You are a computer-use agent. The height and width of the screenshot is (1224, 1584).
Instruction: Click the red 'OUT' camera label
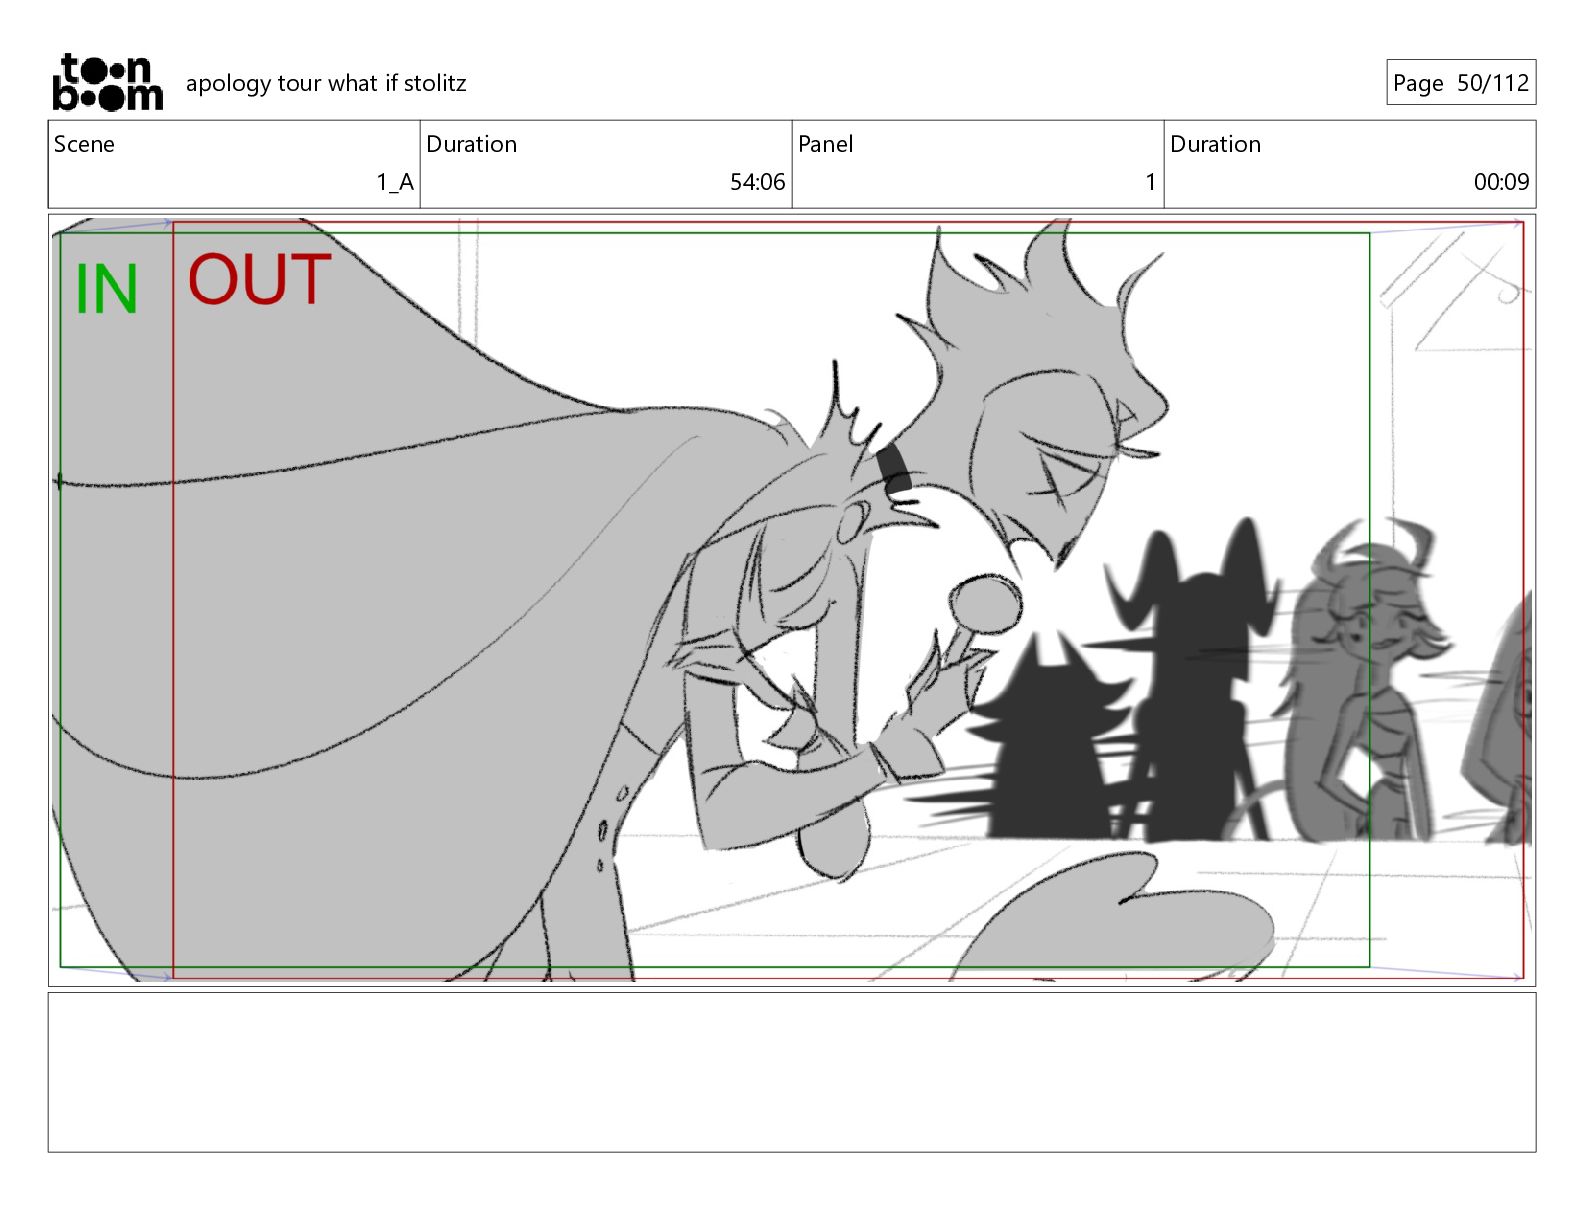point(259,279)
